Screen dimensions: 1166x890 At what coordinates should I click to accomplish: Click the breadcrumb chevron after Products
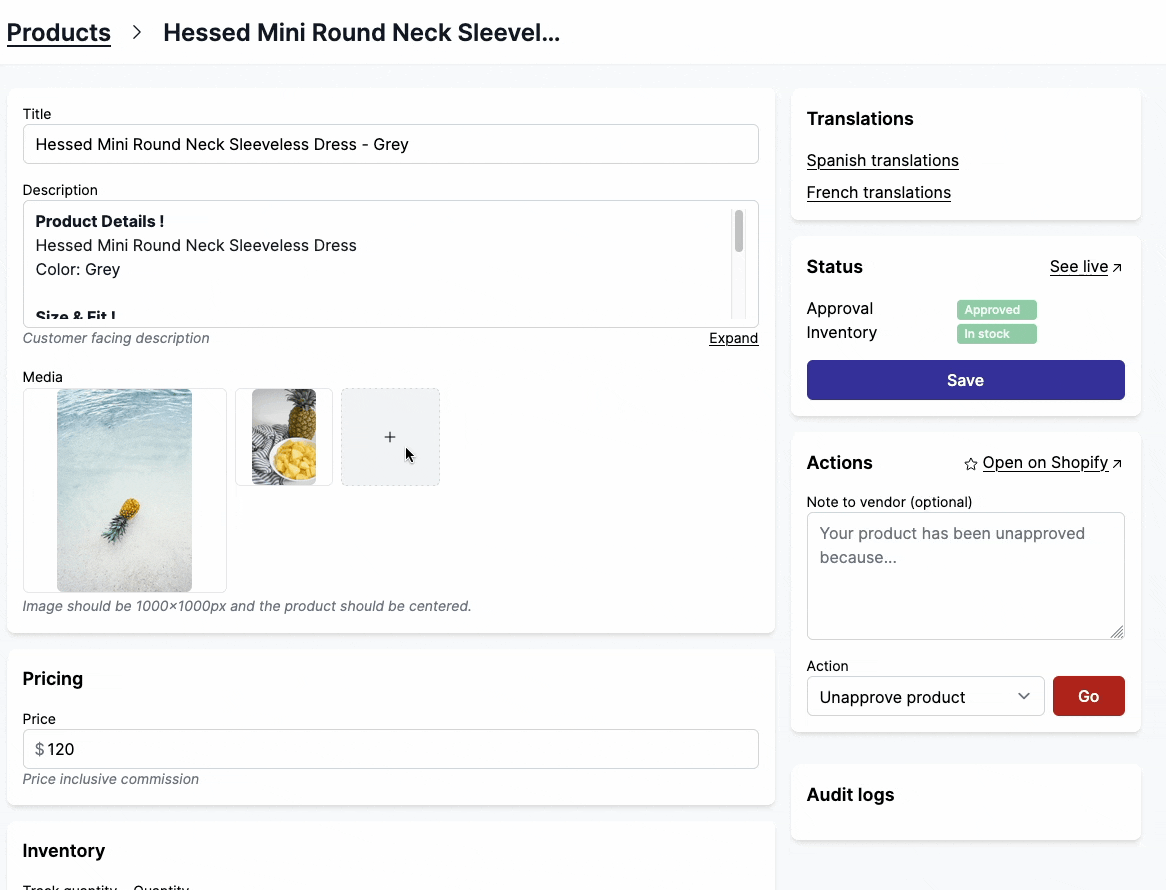tap(137, 33)
